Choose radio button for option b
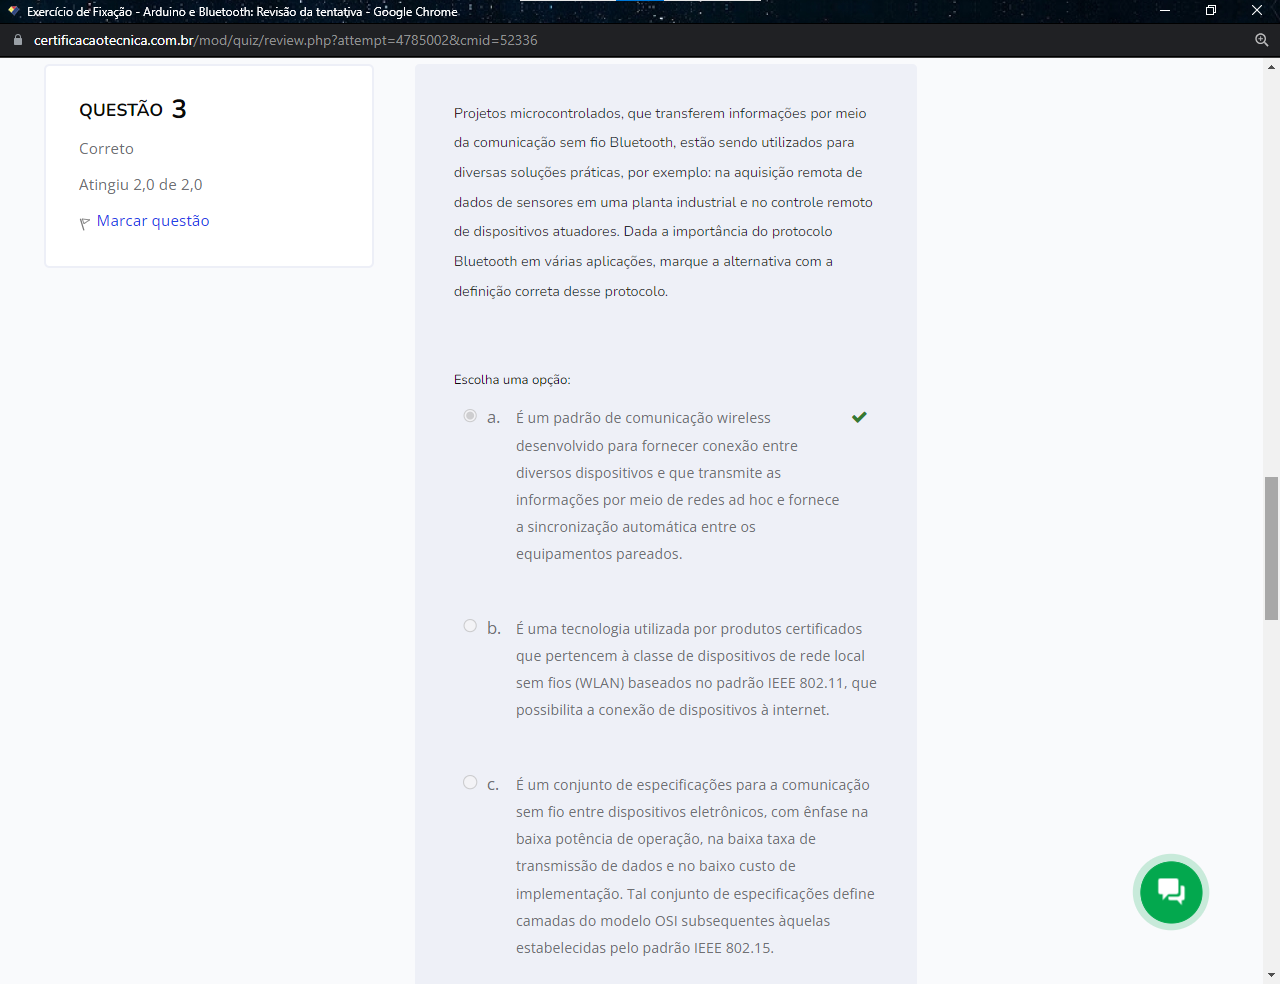Screen dimensions: 1280x984 (470, 626)
